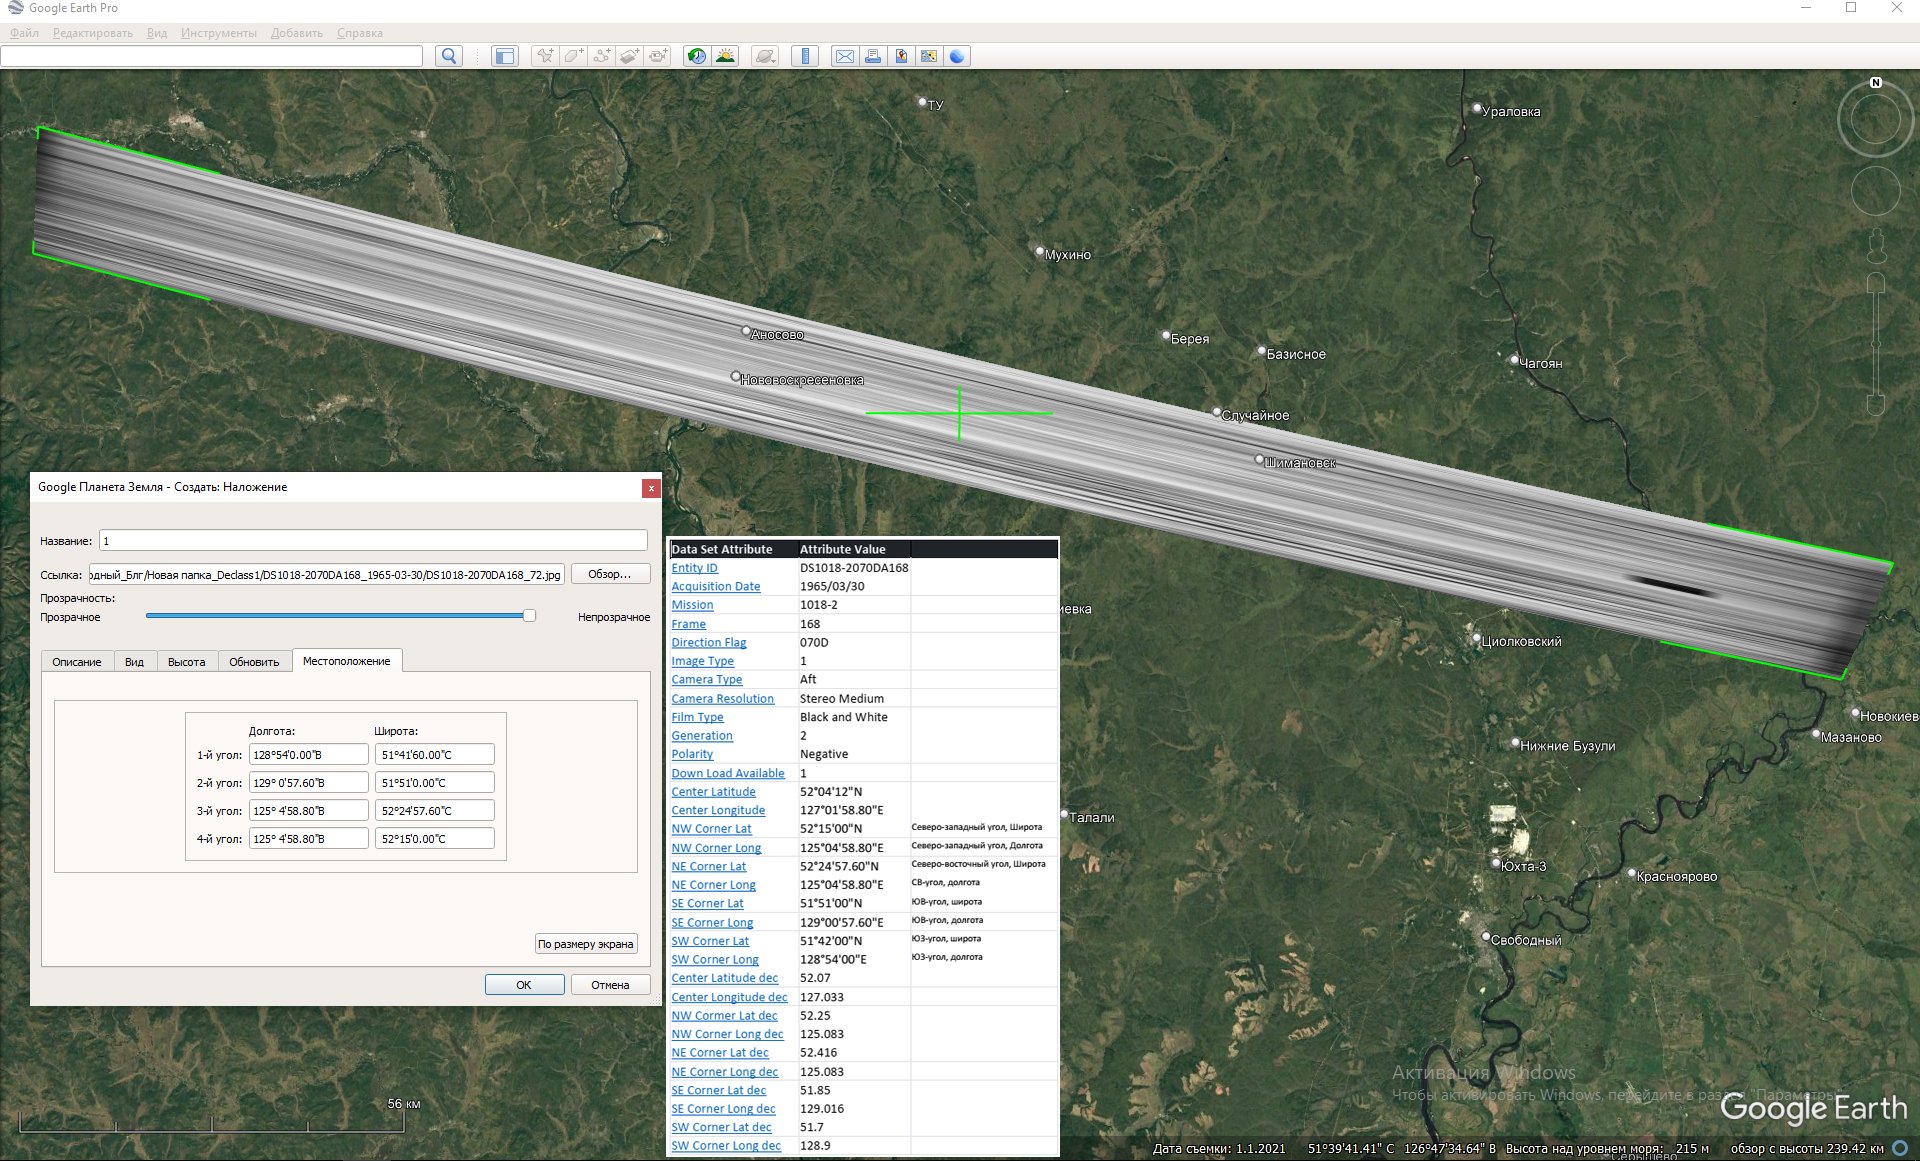The height and width of the screenshot is (1161, 1920).
Task: Click the По размеру экрана button
Action: [x=585, y=944]
